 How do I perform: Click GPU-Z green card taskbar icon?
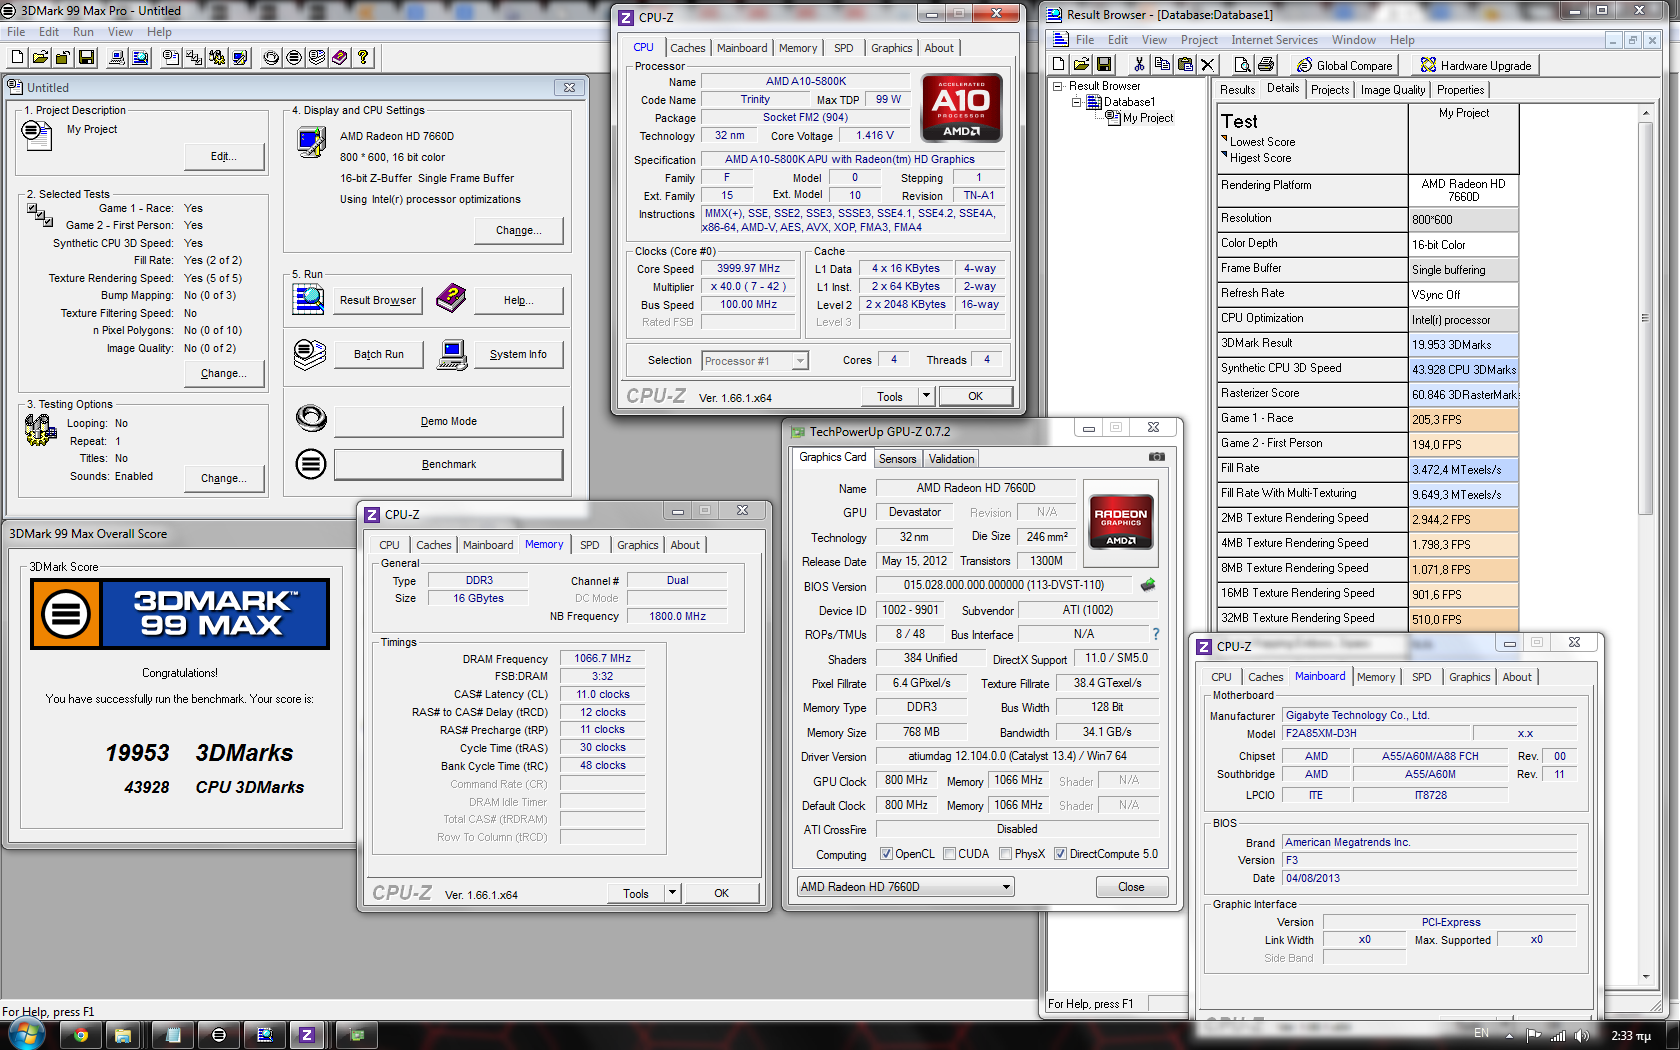(357, 1035)
